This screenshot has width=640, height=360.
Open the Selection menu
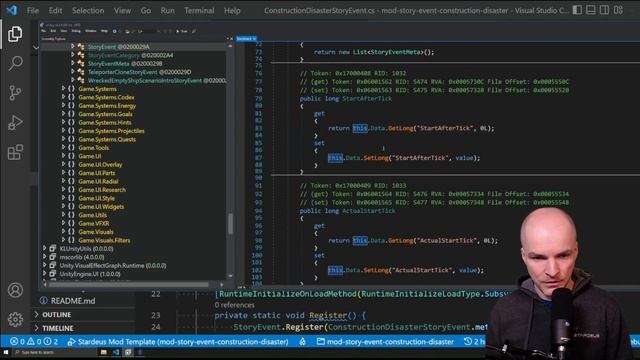coord(88,11)
